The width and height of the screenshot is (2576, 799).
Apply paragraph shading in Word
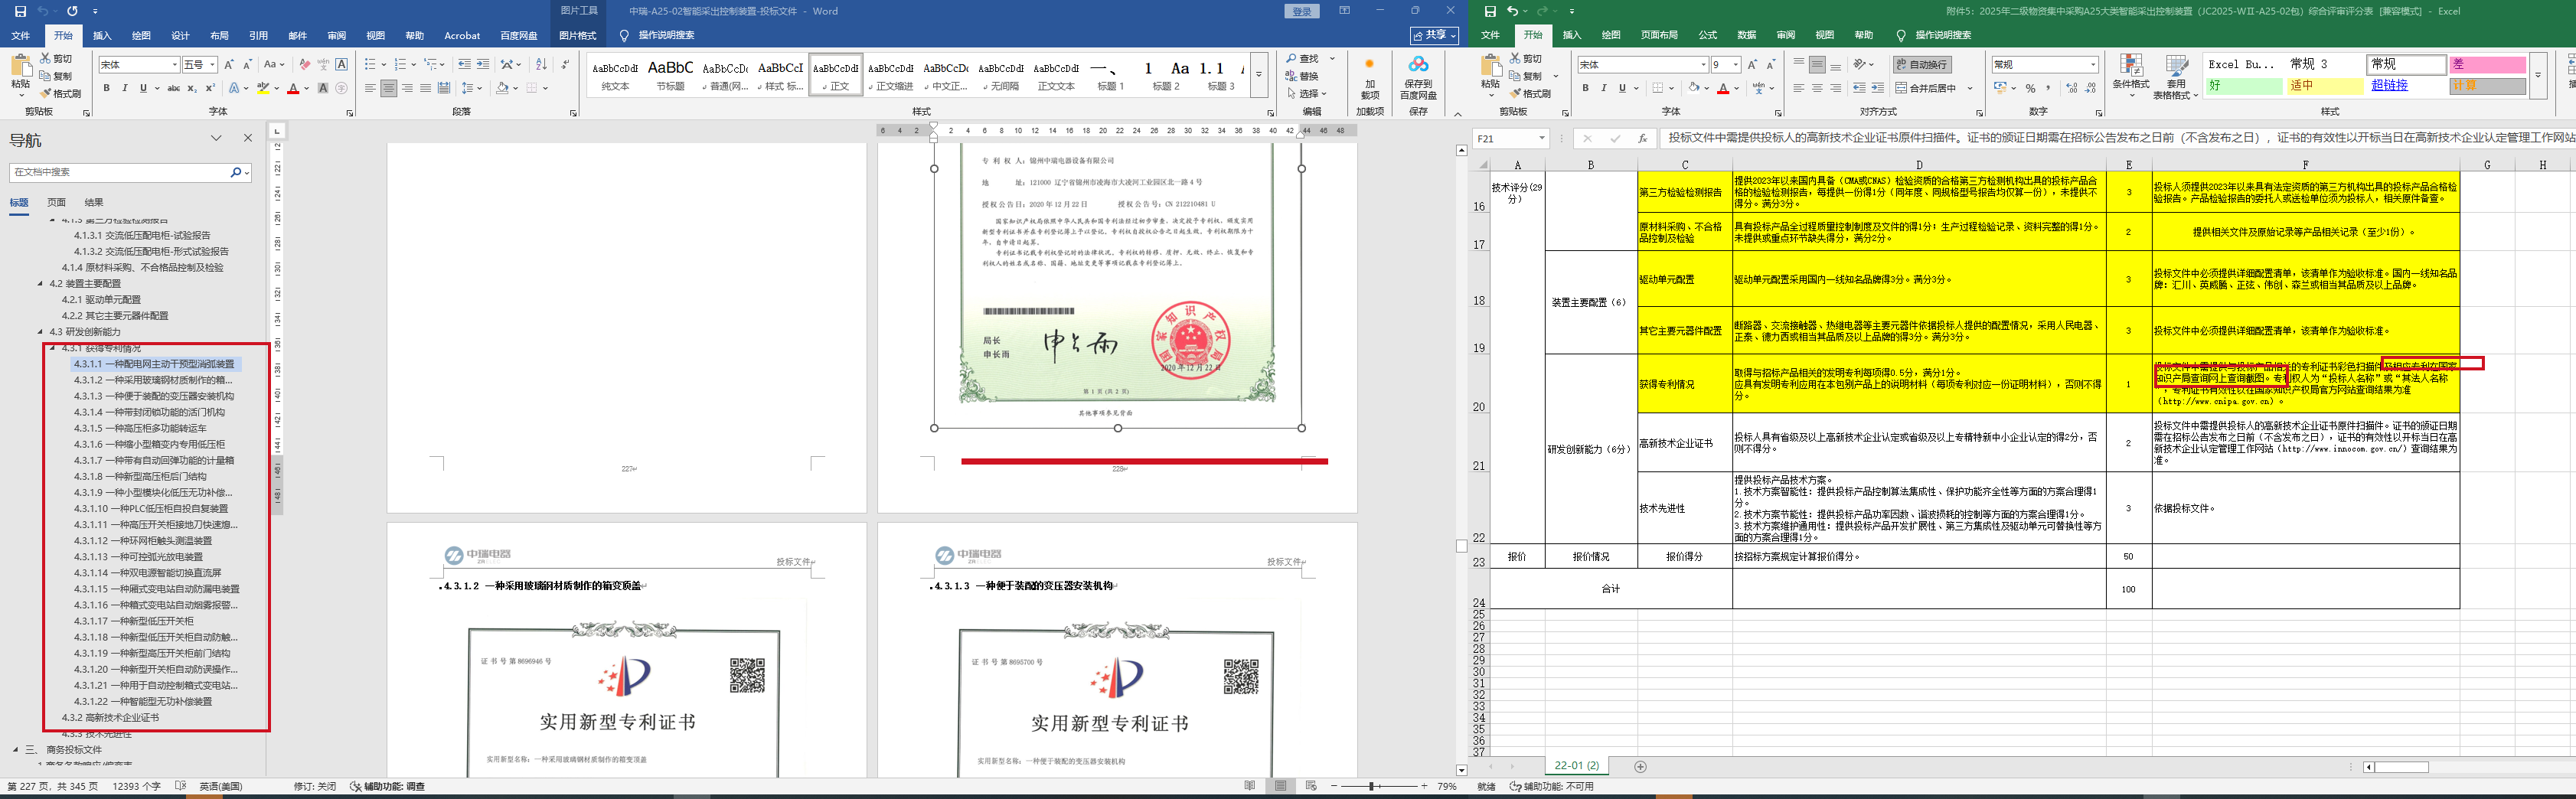tap(504, 88)
